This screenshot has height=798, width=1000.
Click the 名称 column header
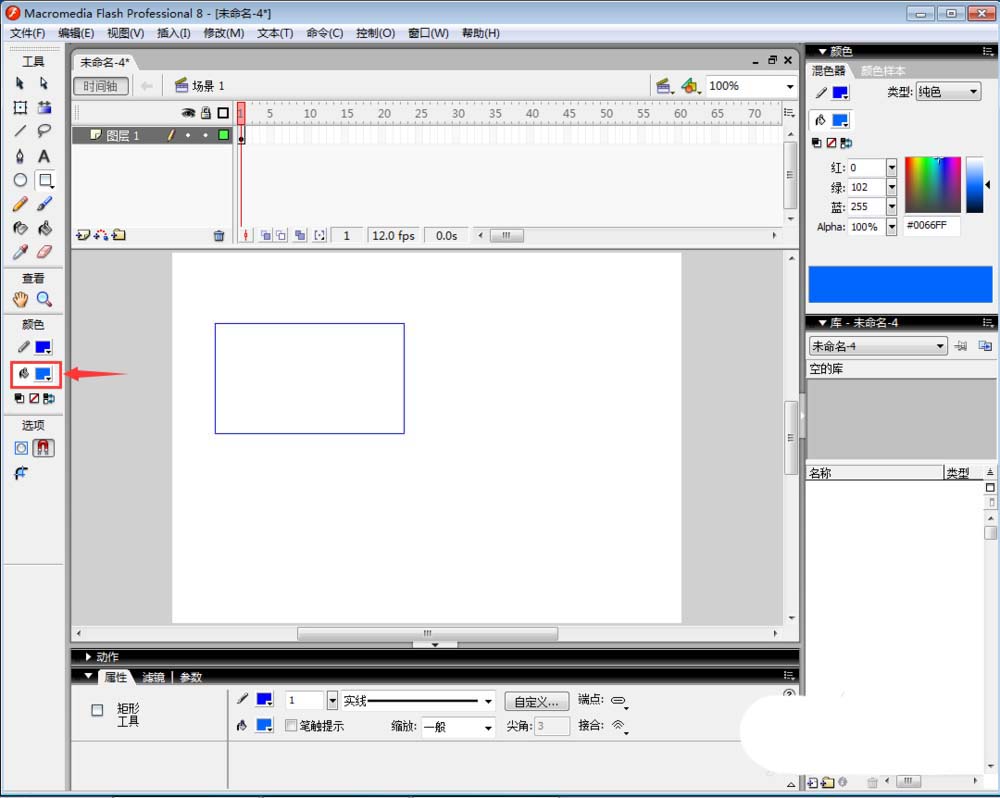(875, 473)
